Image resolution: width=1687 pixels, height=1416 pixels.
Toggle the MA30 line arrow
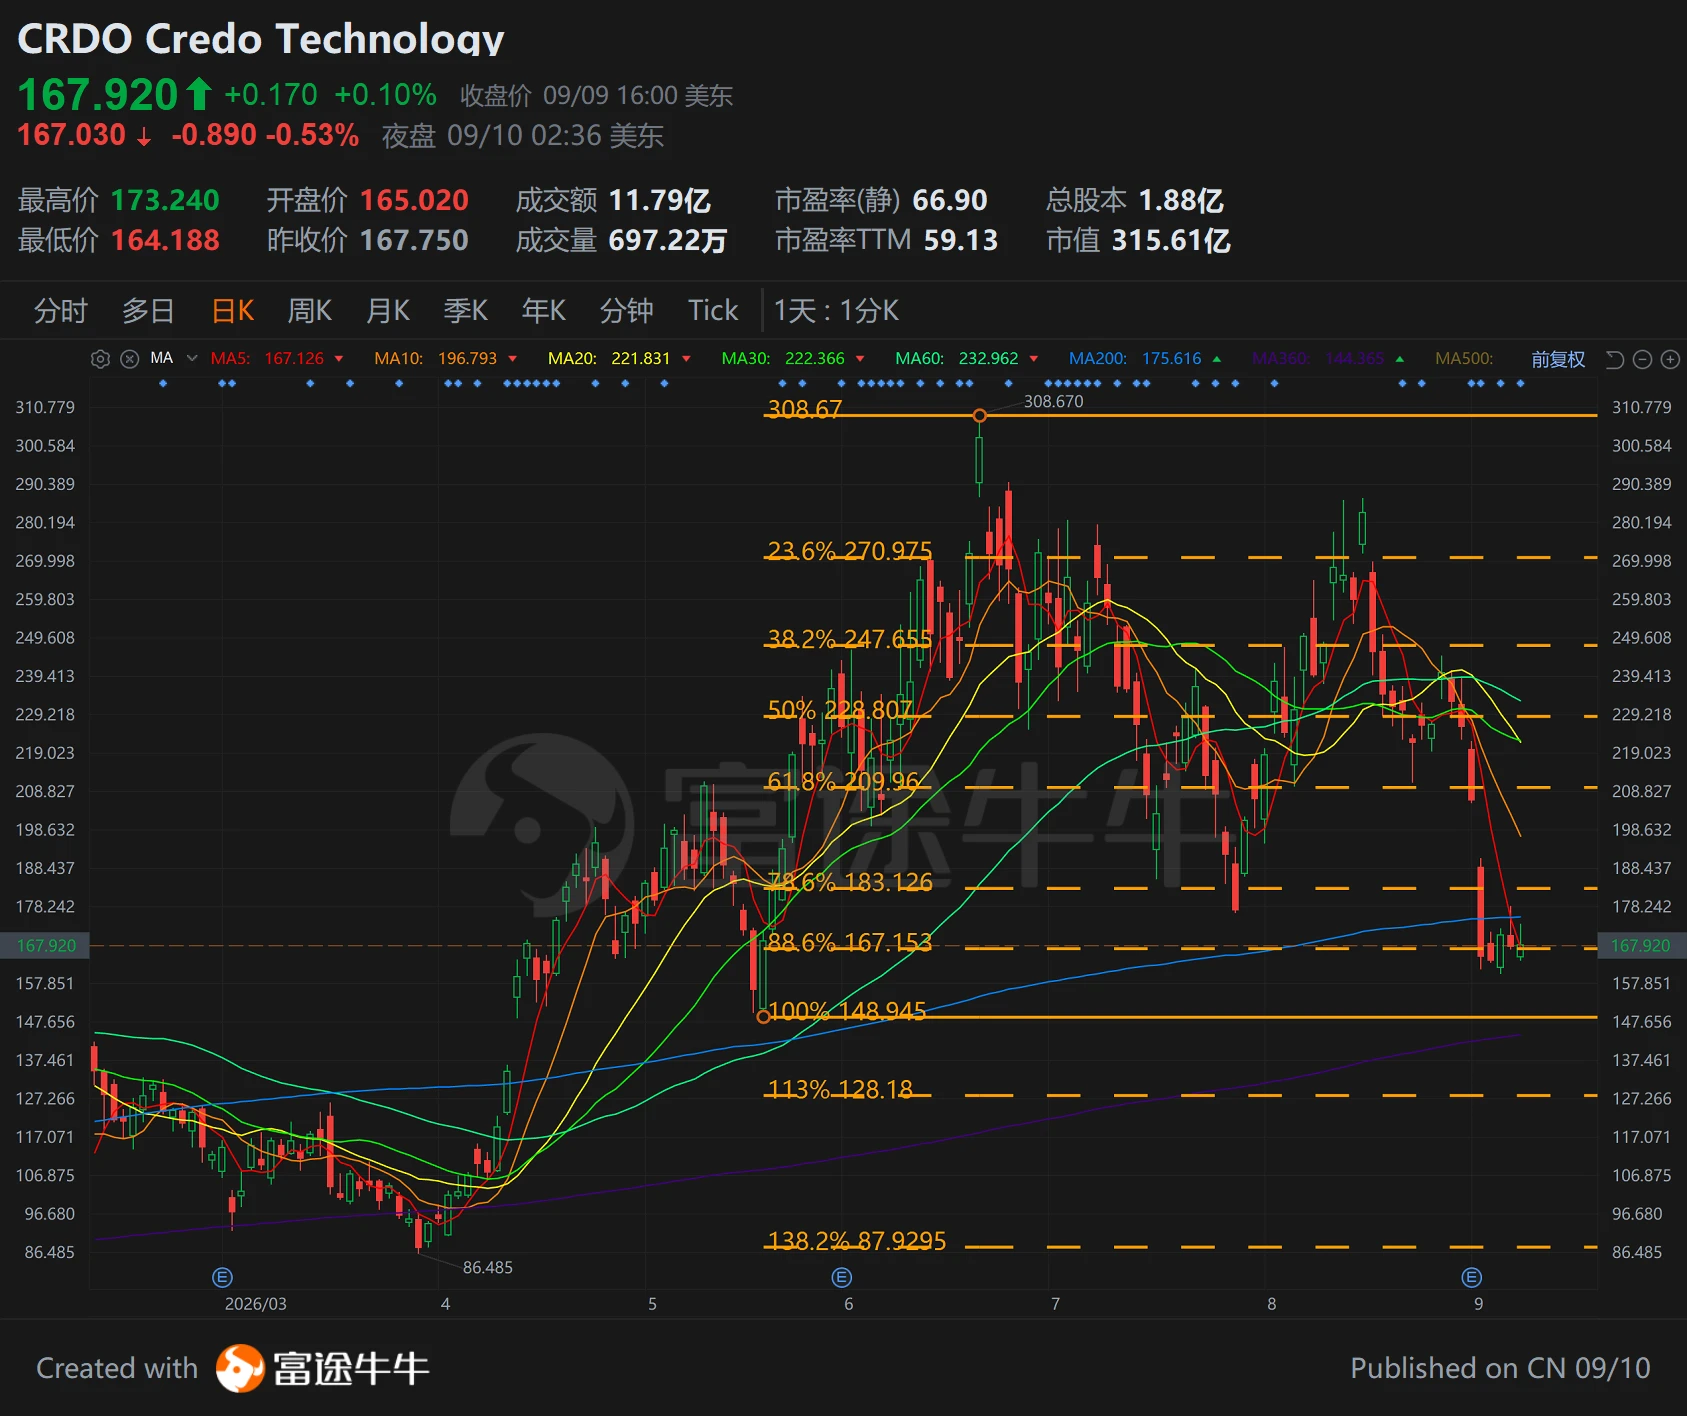pyautogui.click(x=860, y=359)
